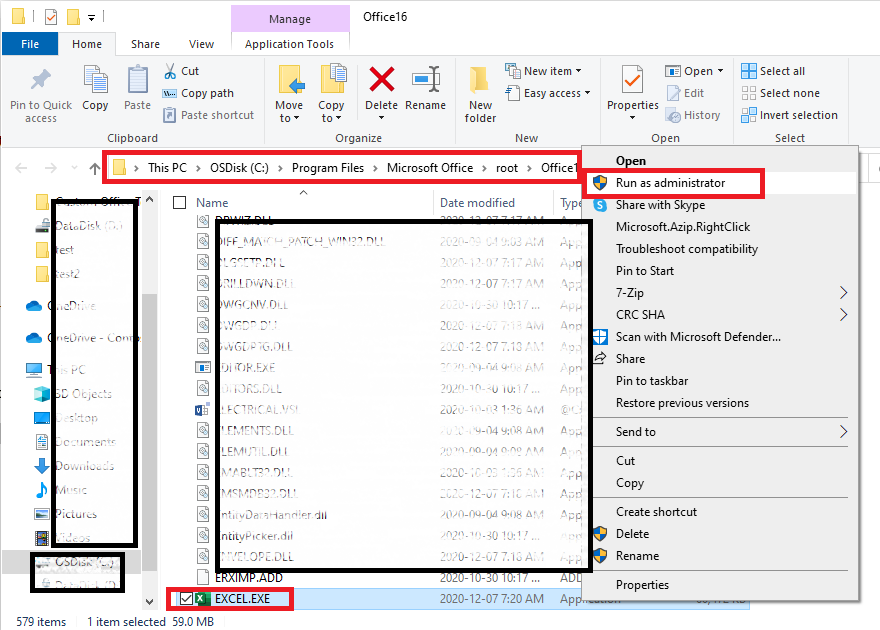Click the Excel icon beside EXCEL.EXE
The width and height of the screenshot is (880, 630).
202,599
